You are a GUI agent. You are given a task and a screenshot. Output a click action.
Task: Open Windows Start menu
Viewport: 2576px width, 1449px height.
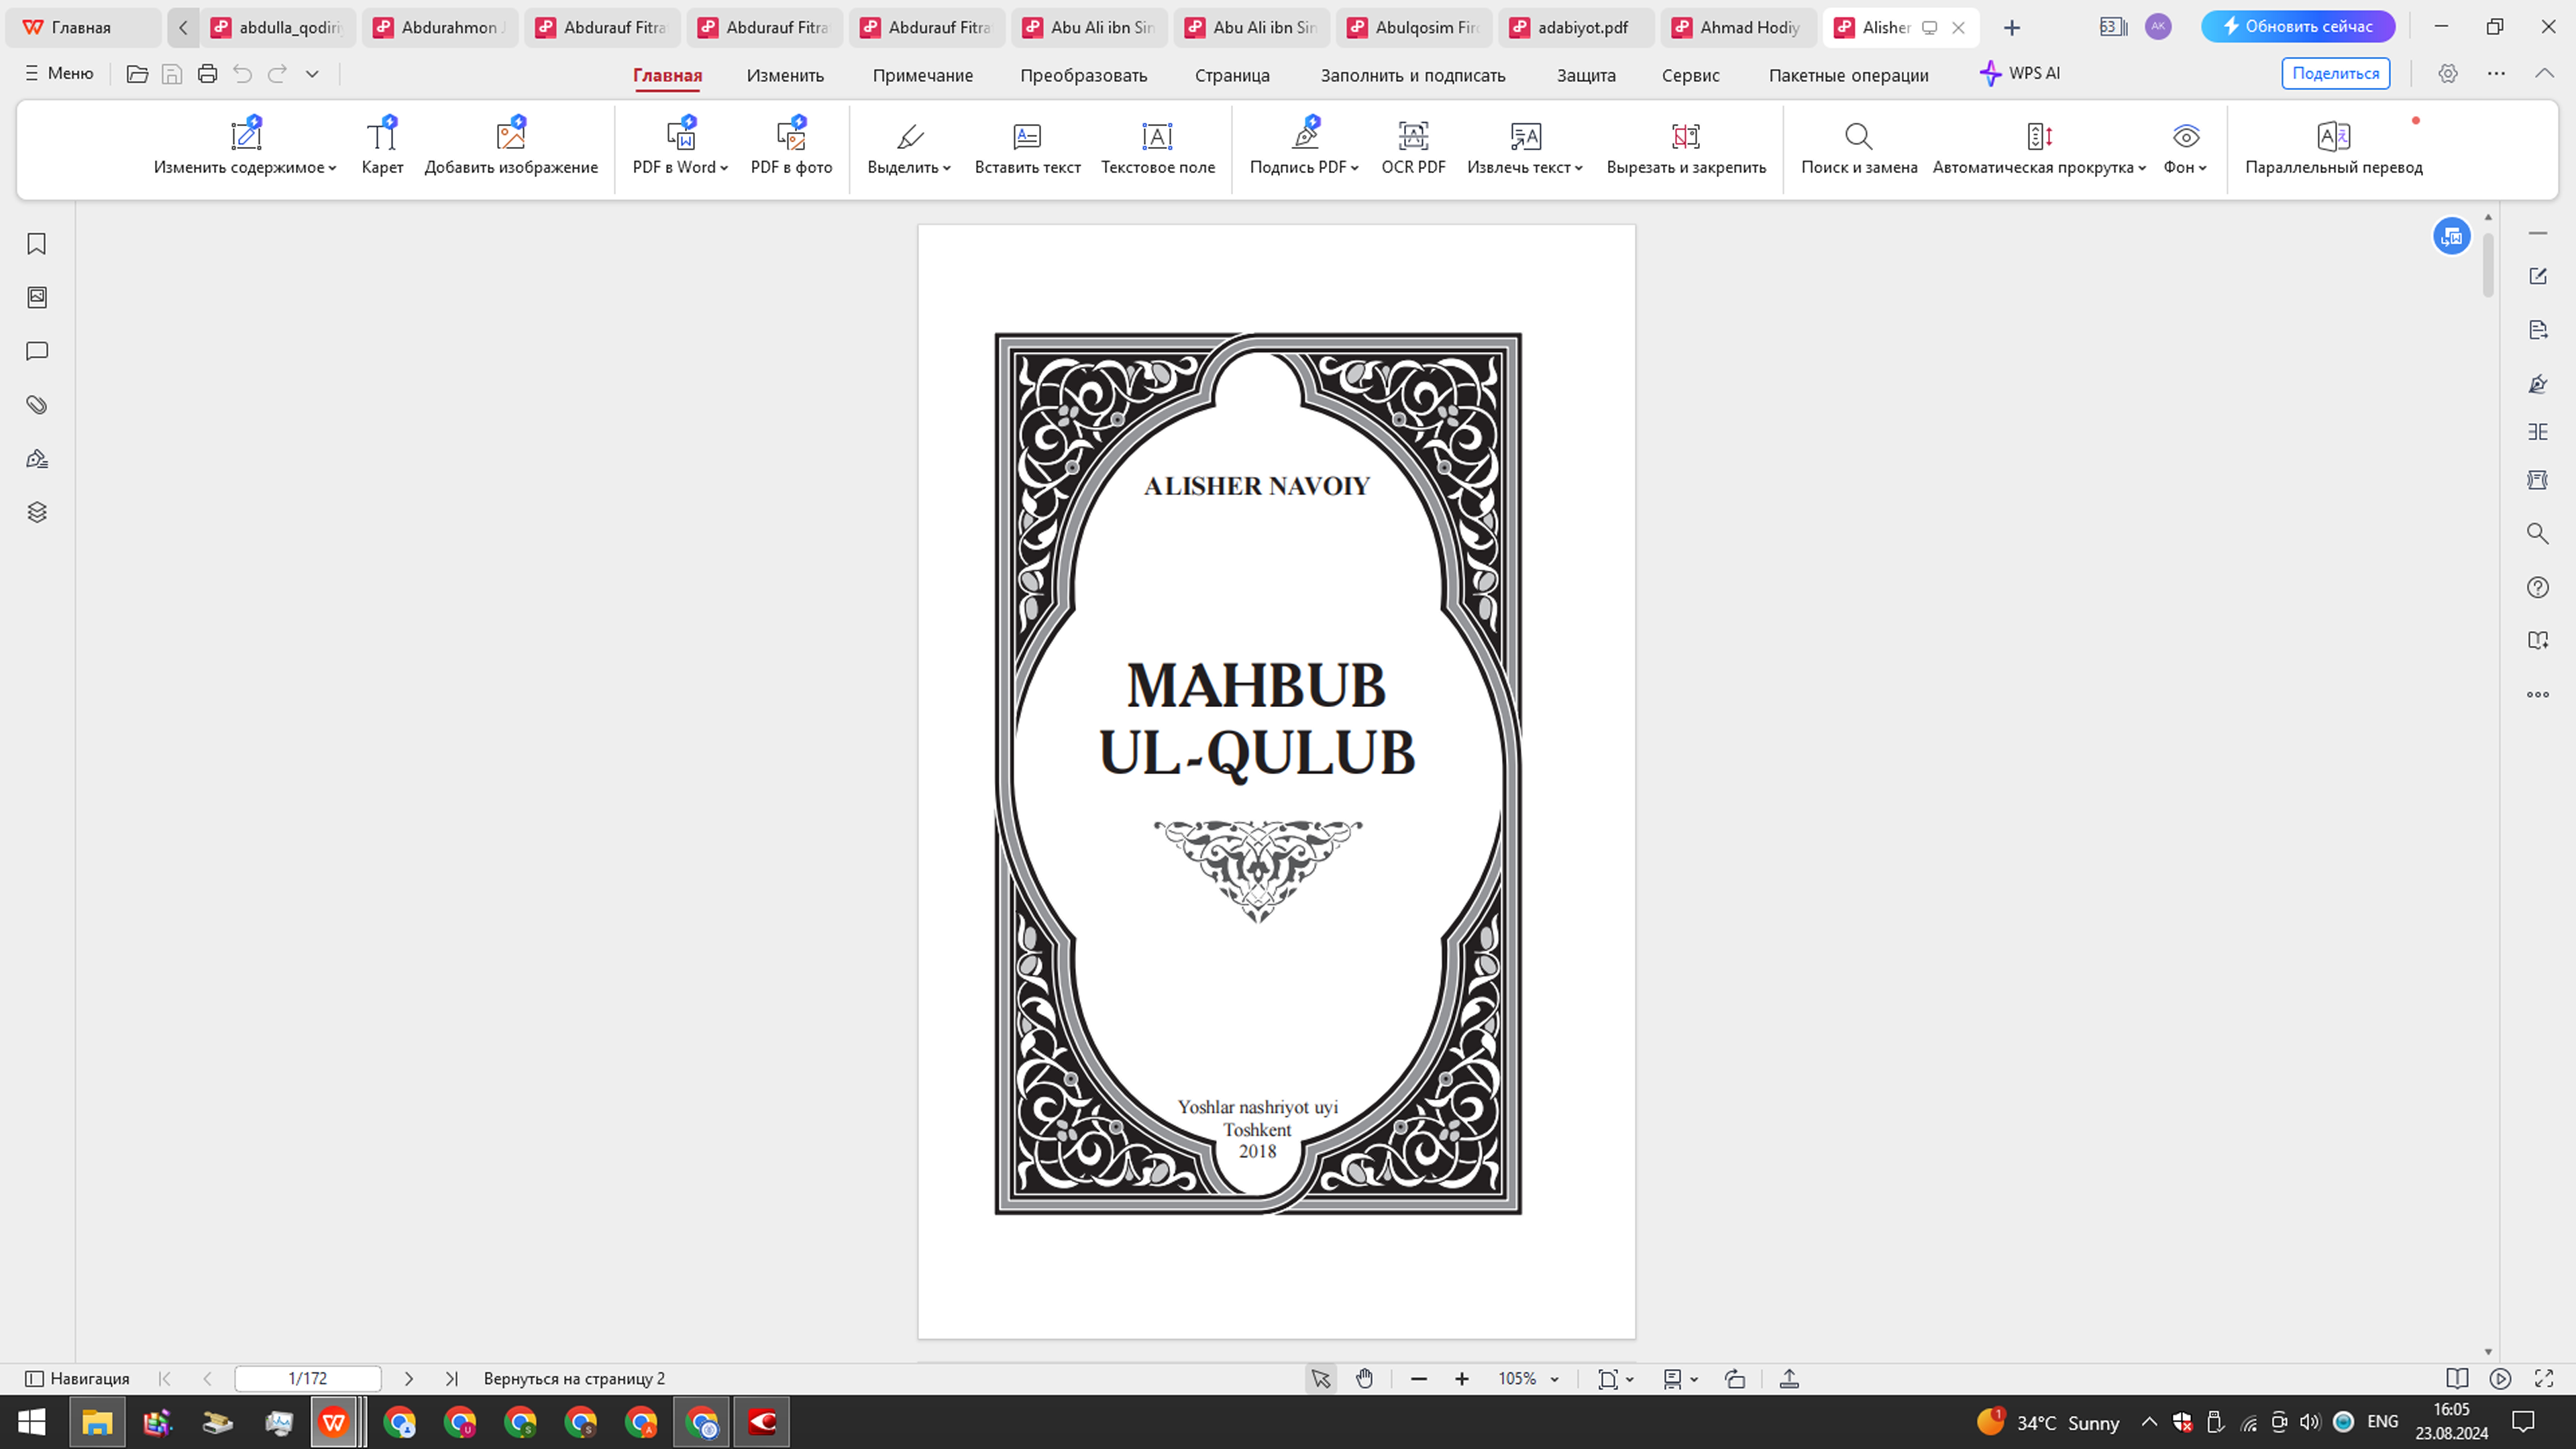(32, 1422)
